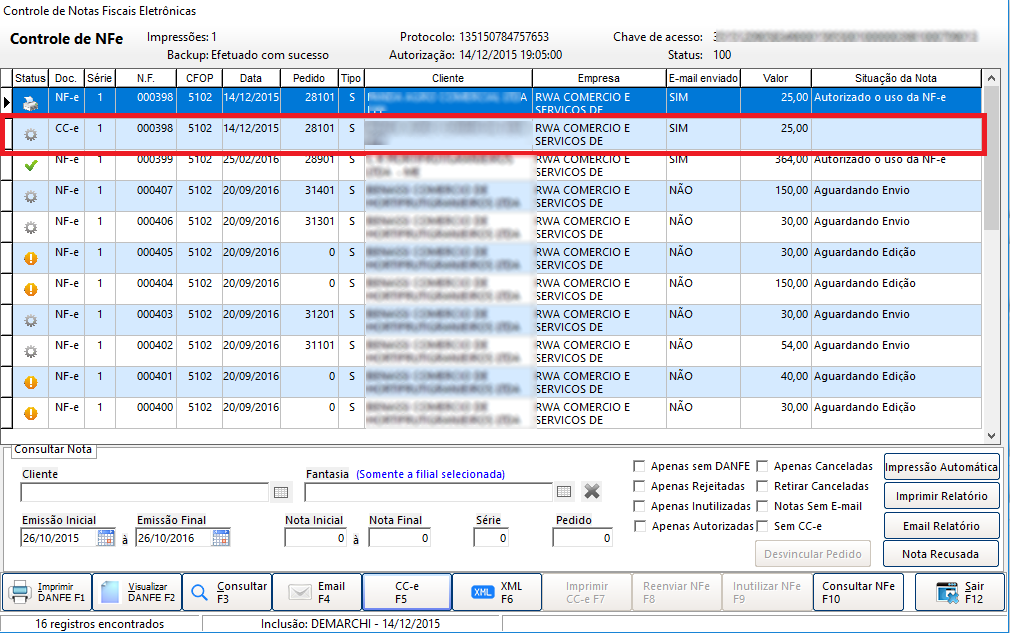
Task: Click 'Autorizado o uso' on NF 000399 row
Action: pyautogui.click(x=880, y=159)
